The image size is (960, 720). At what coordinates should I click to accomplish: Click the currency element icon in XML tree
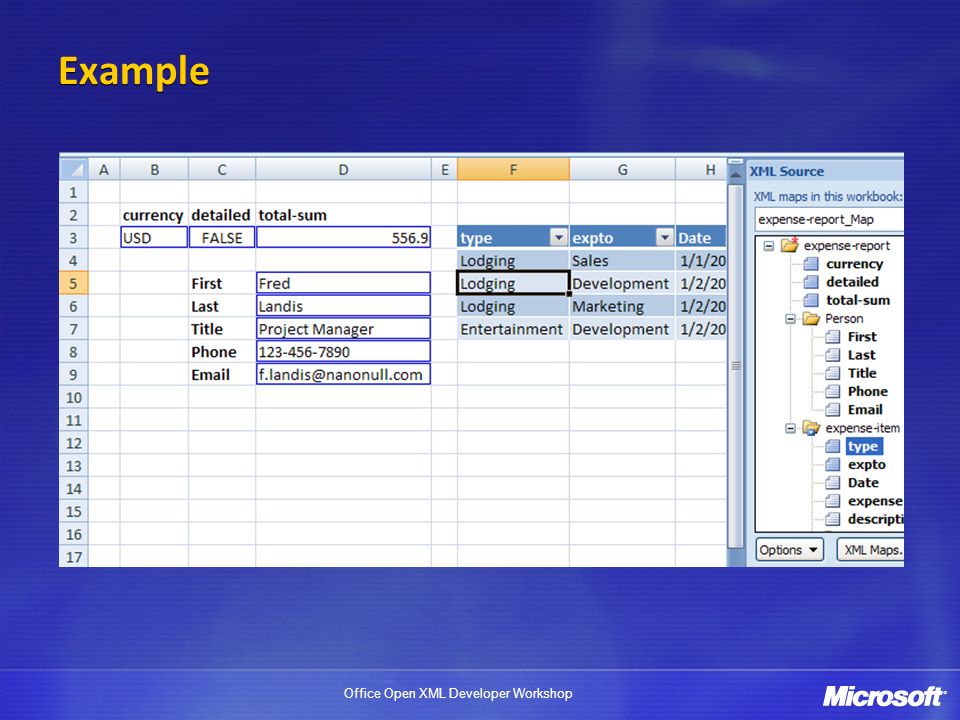click(x=811, y=264)
